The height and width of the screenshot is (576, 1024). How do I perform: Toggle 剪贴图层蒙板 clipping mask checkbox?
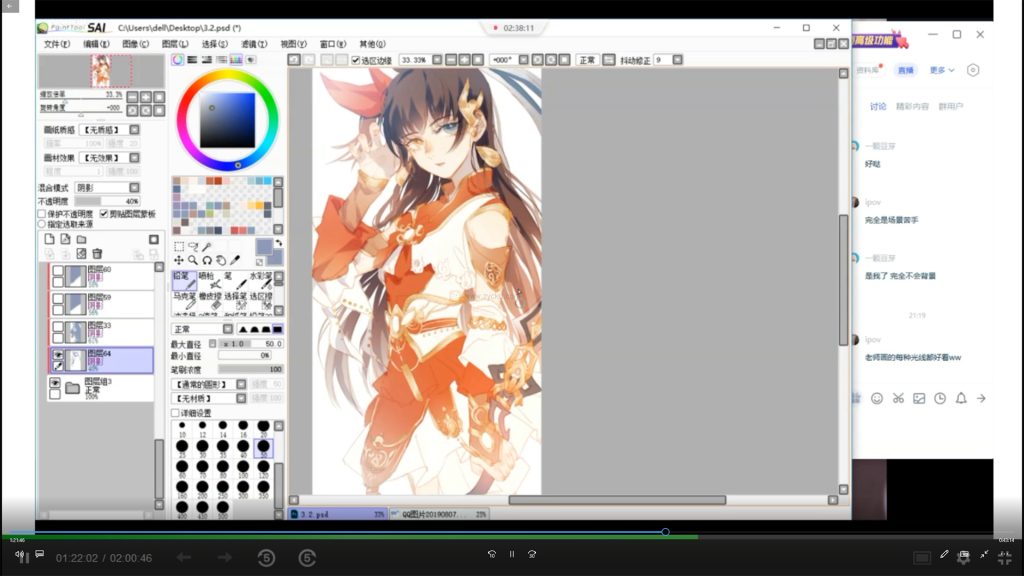(104, 214)
